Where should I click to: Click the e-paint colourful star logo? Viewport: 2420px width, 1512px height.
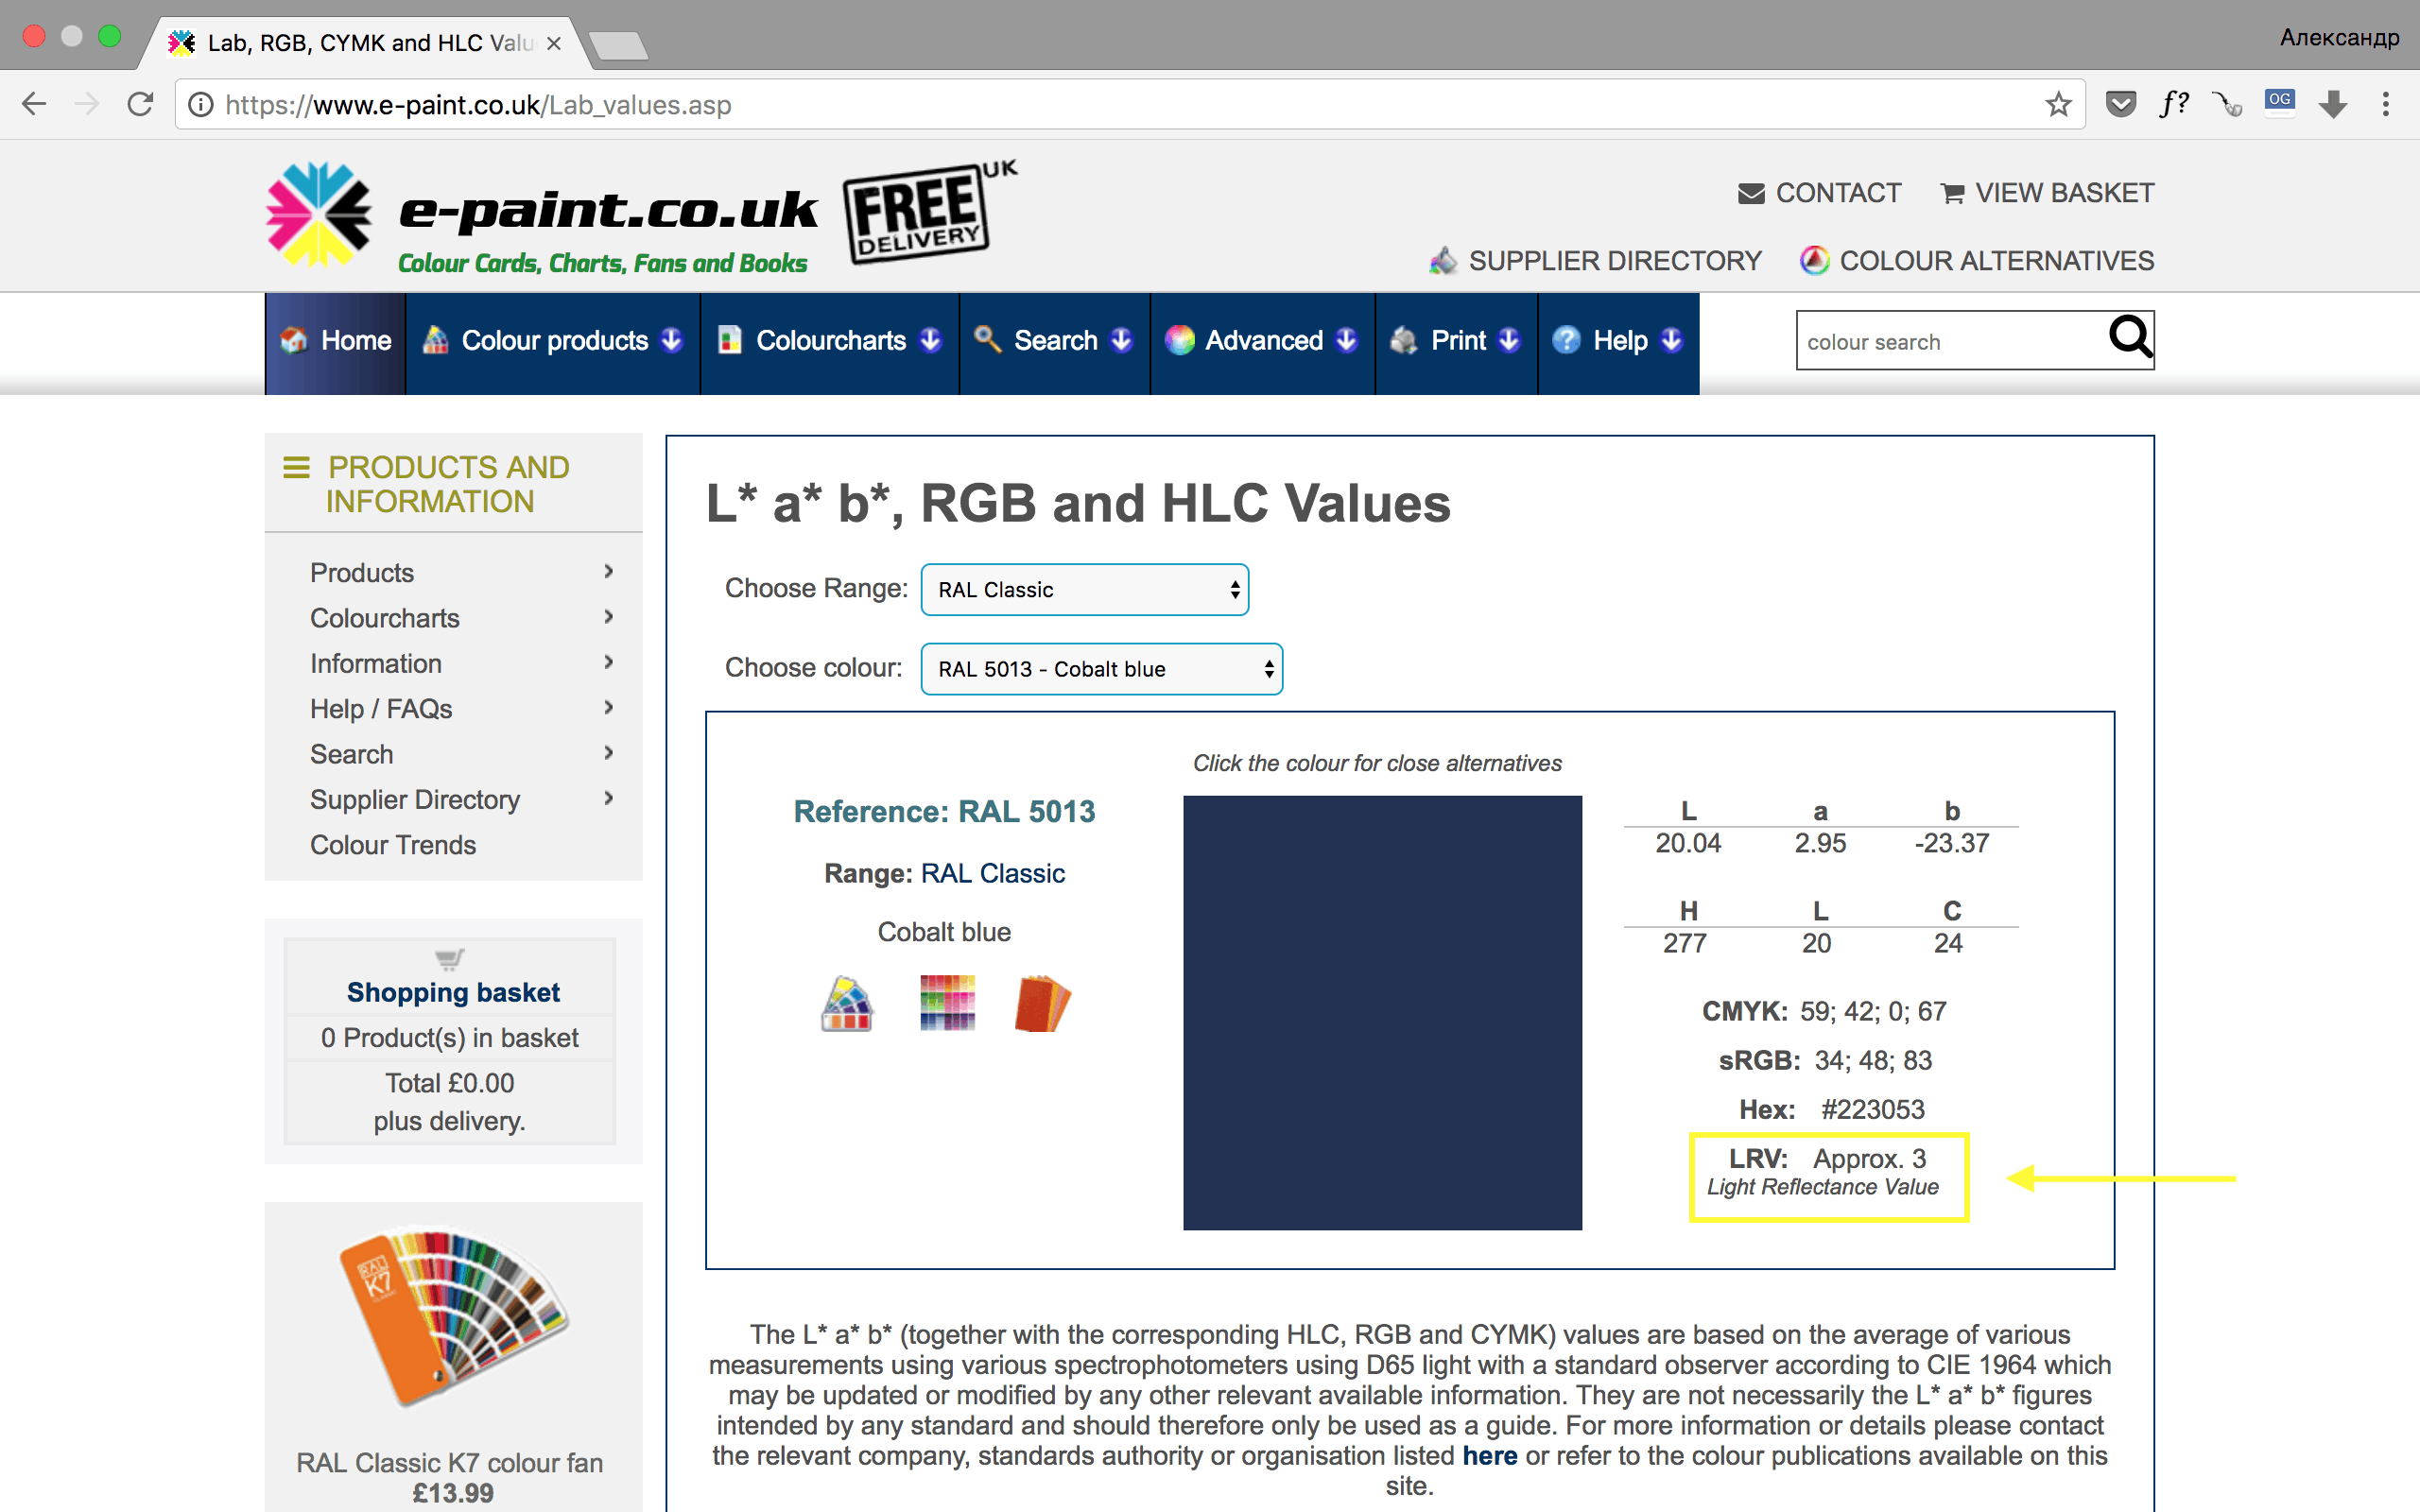318,214
